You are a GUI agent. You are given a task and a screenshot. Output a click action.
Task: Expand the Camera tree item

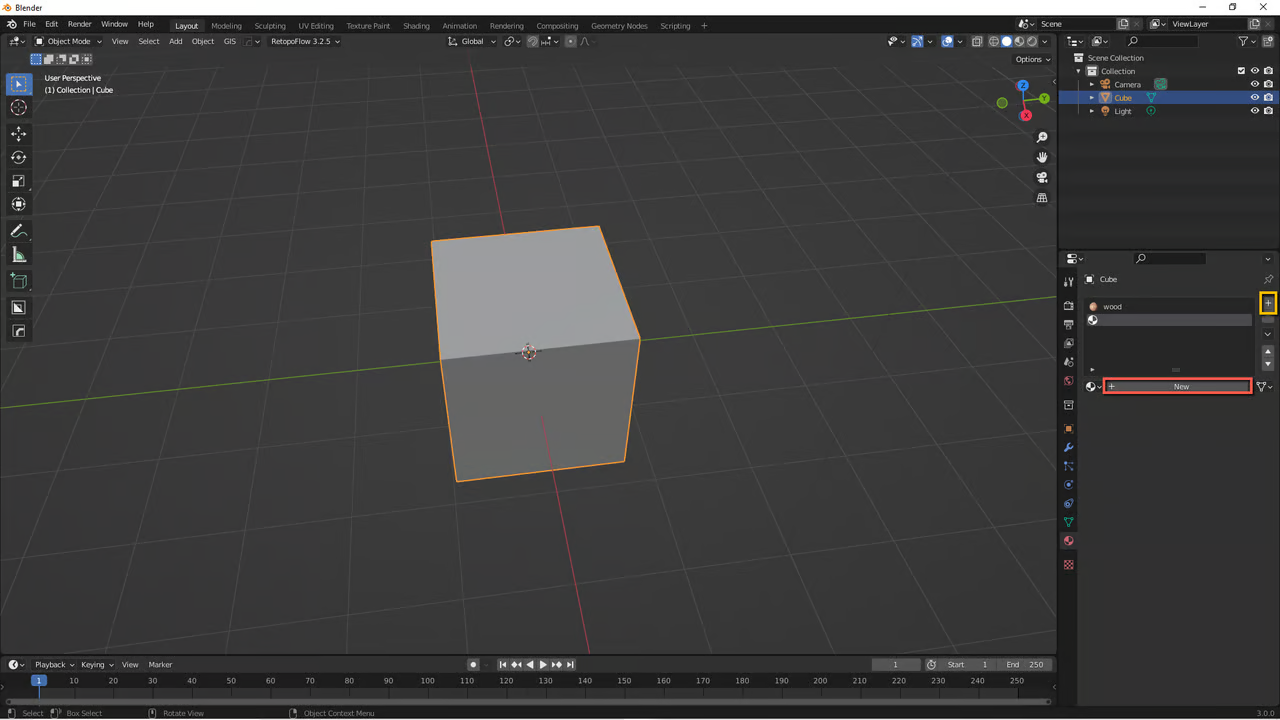1092,84
